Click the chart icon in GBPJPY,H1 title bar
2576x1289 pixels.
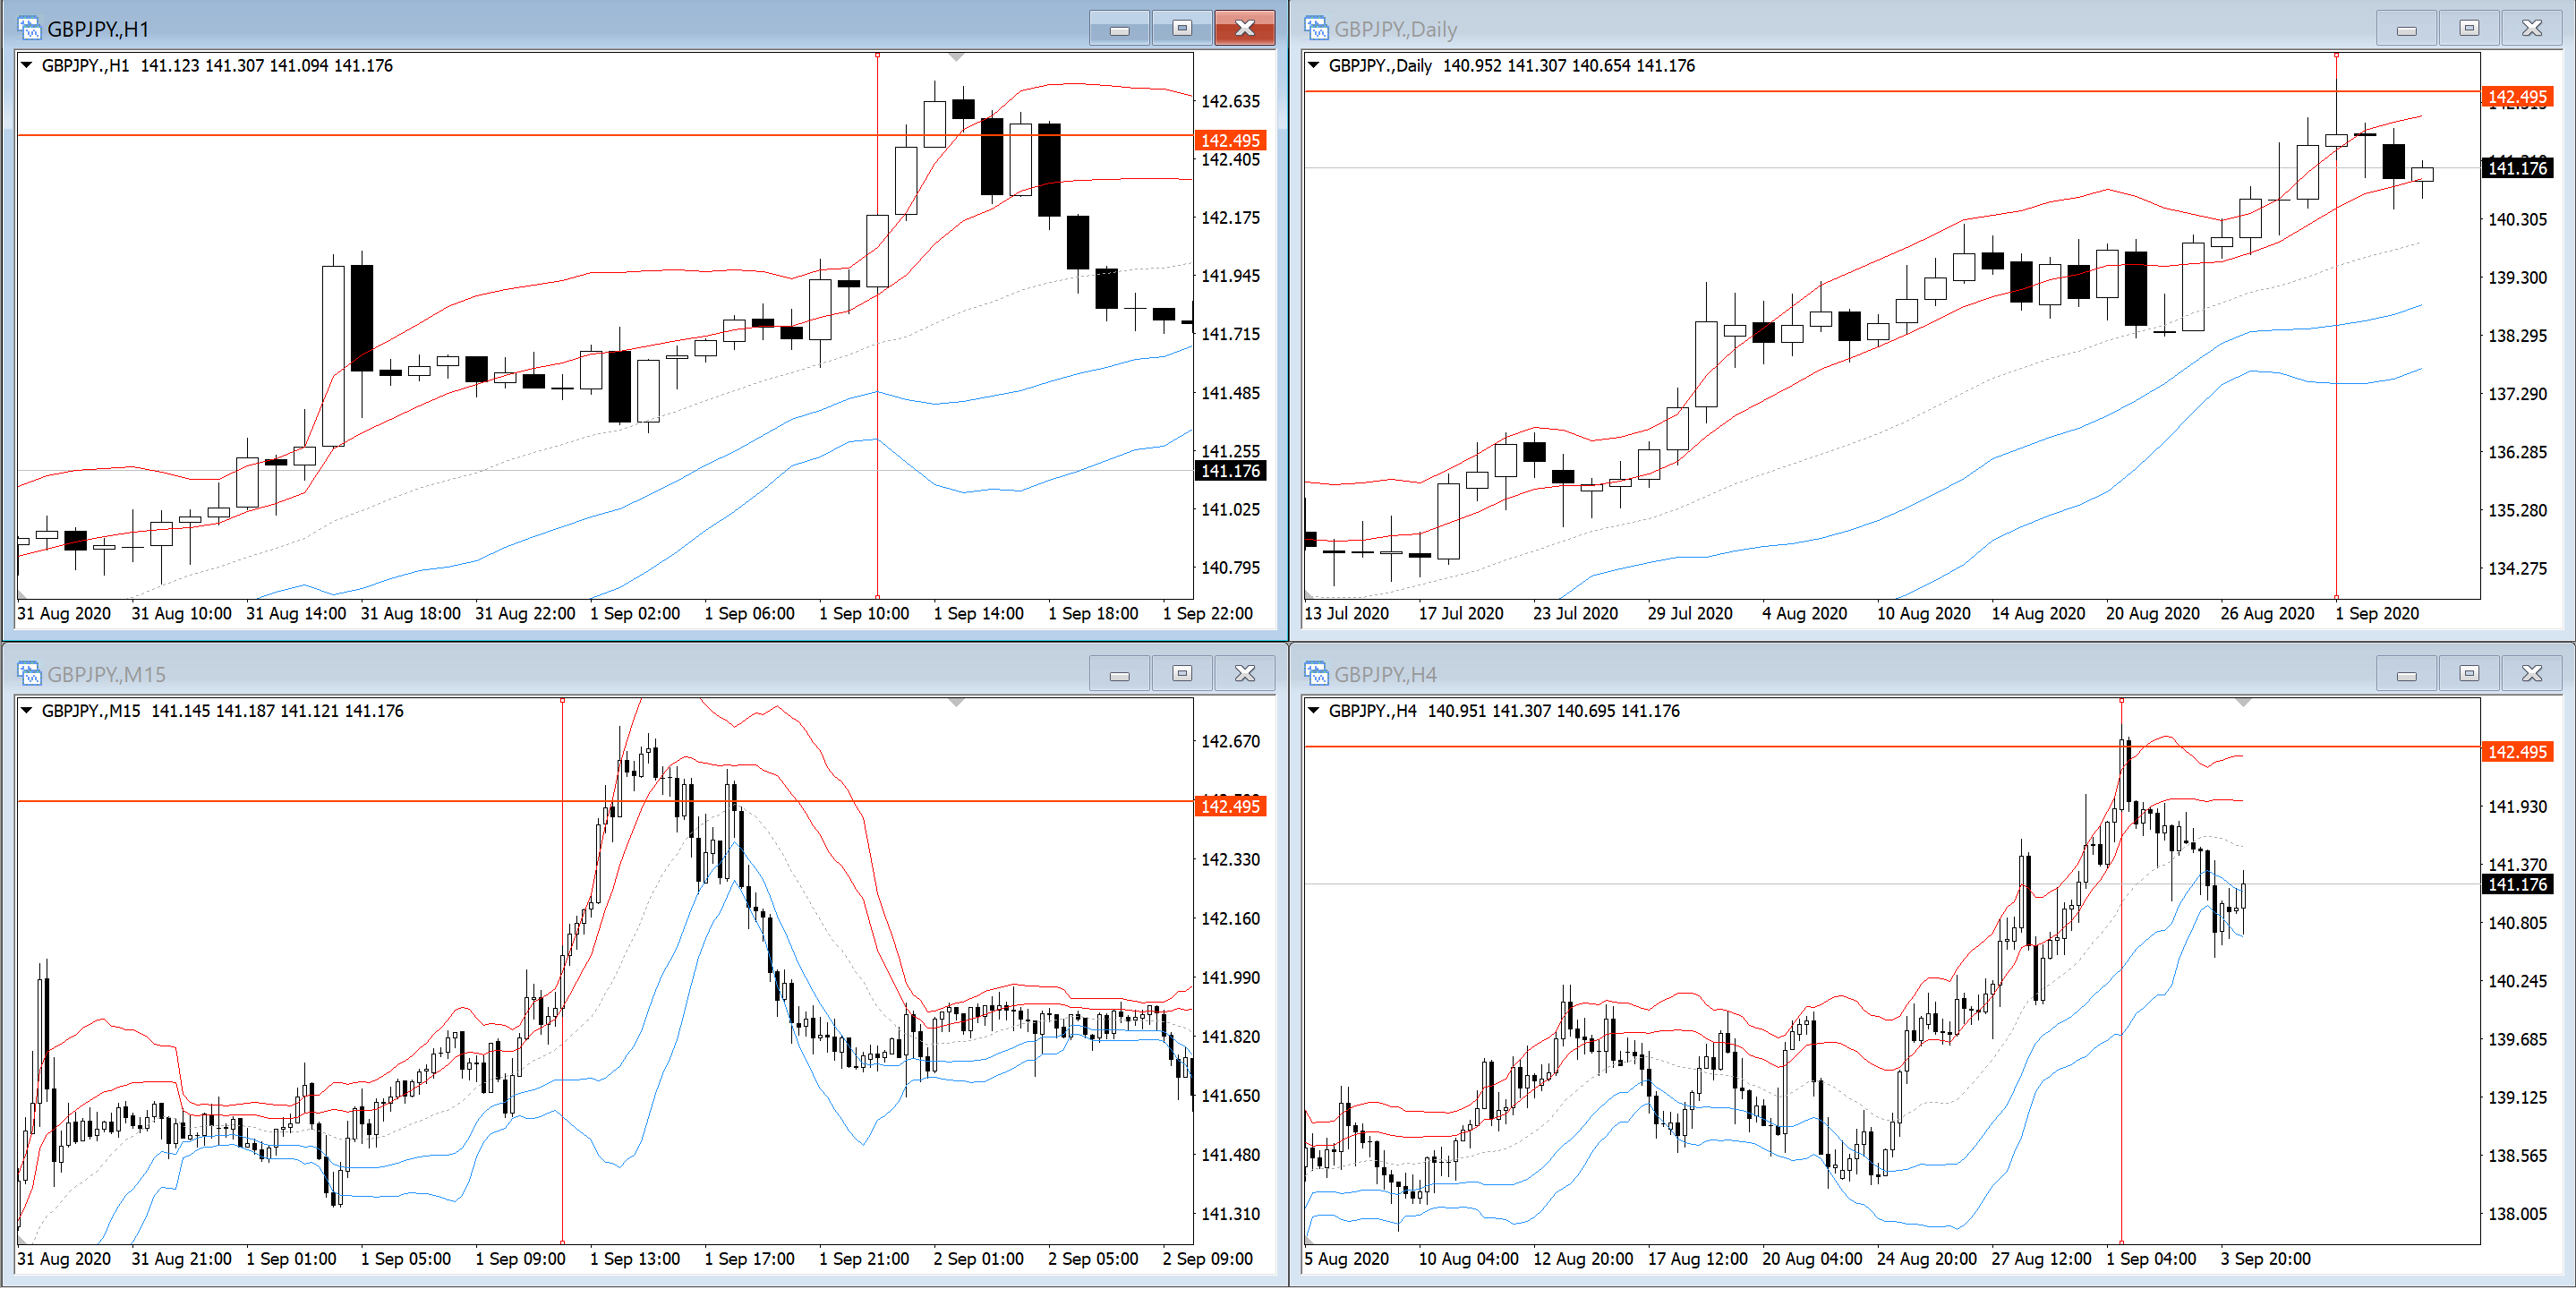tap(29, 28)
